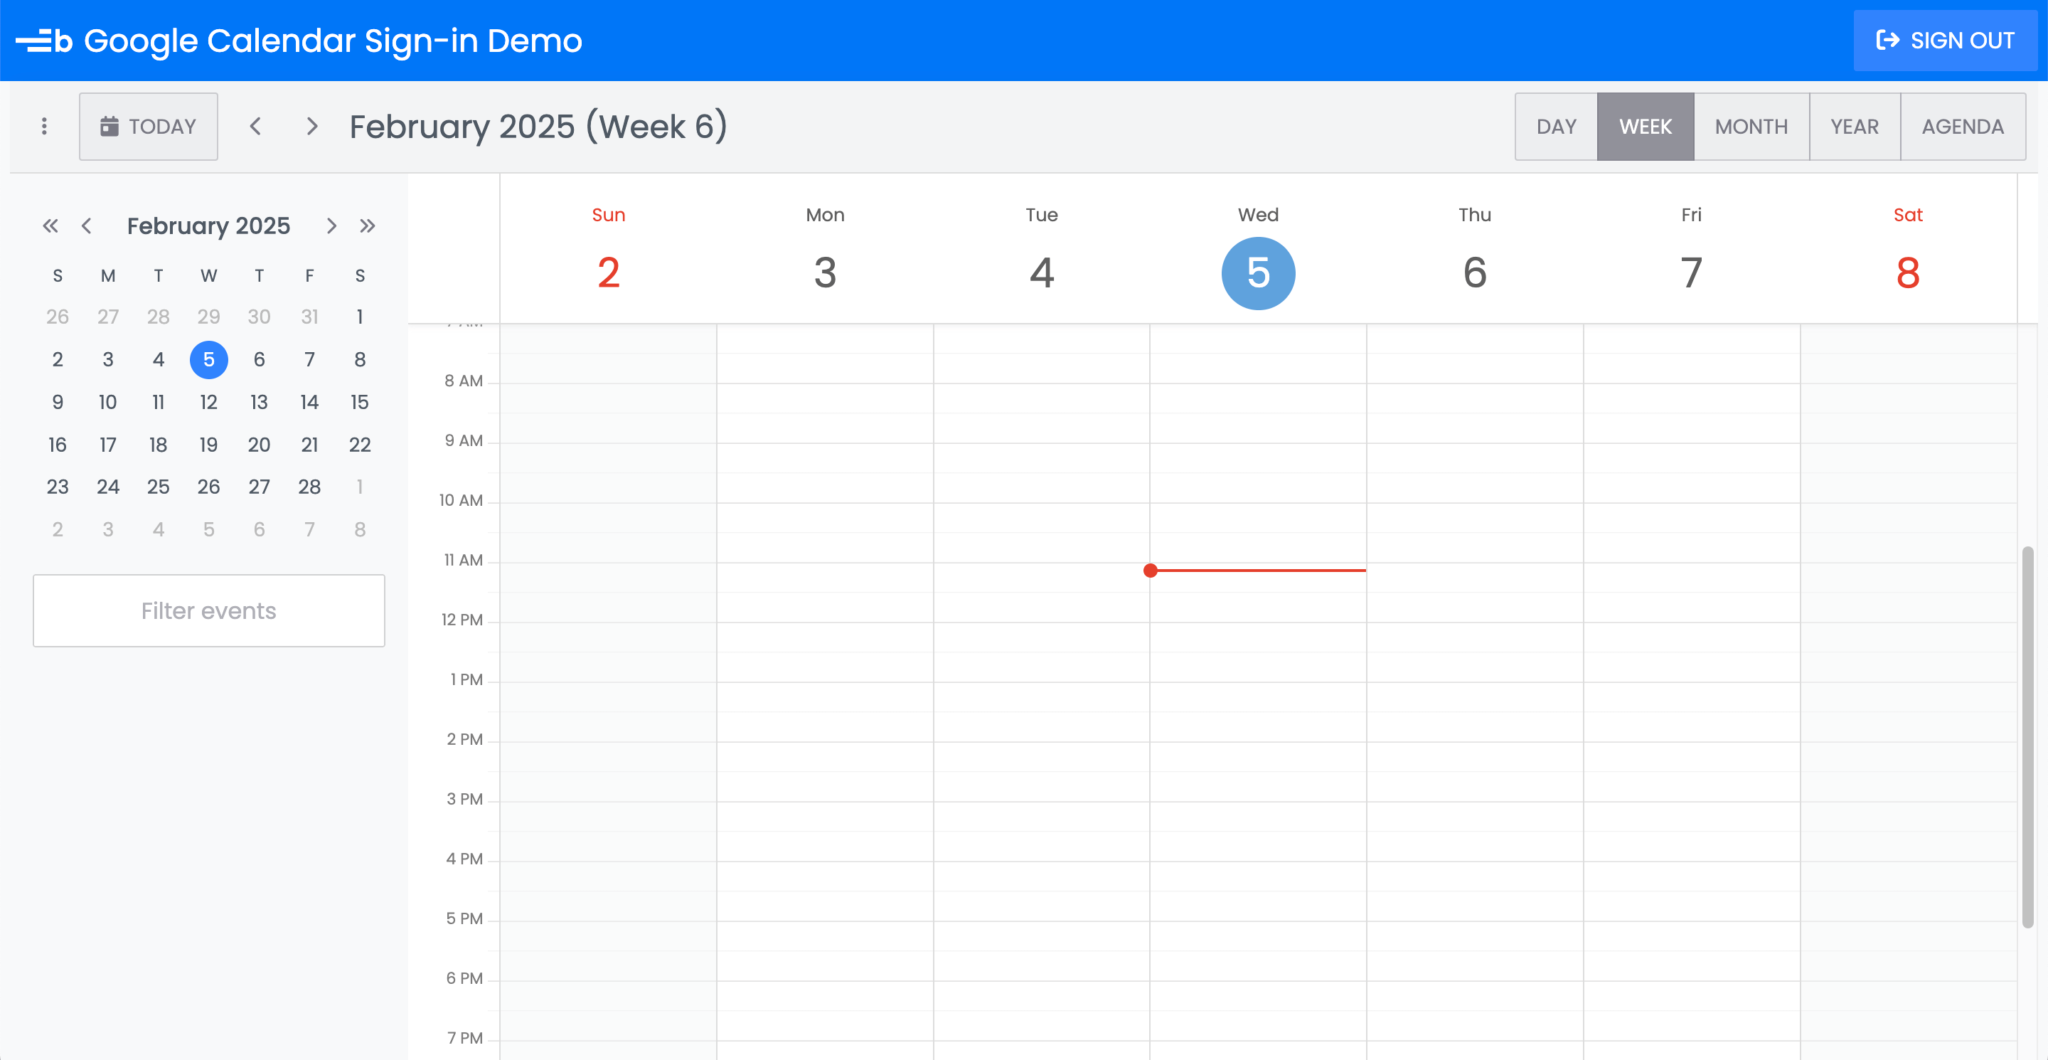Open the three-dot options menu

coord(44,126)
